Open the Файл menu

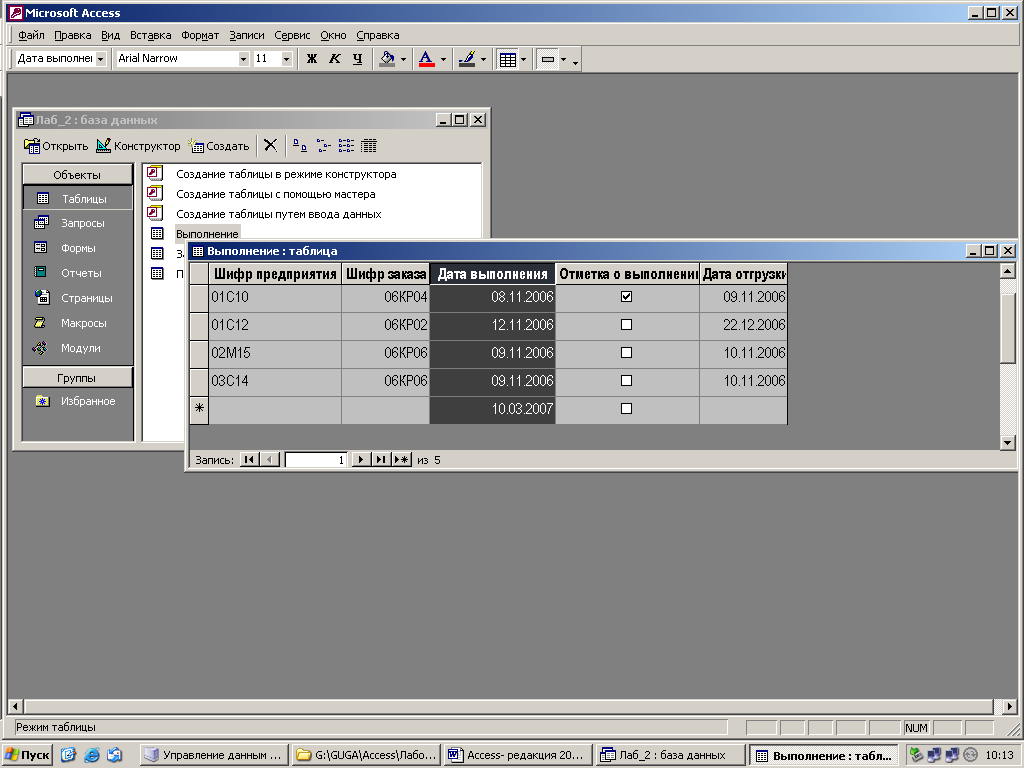[31, 35]
